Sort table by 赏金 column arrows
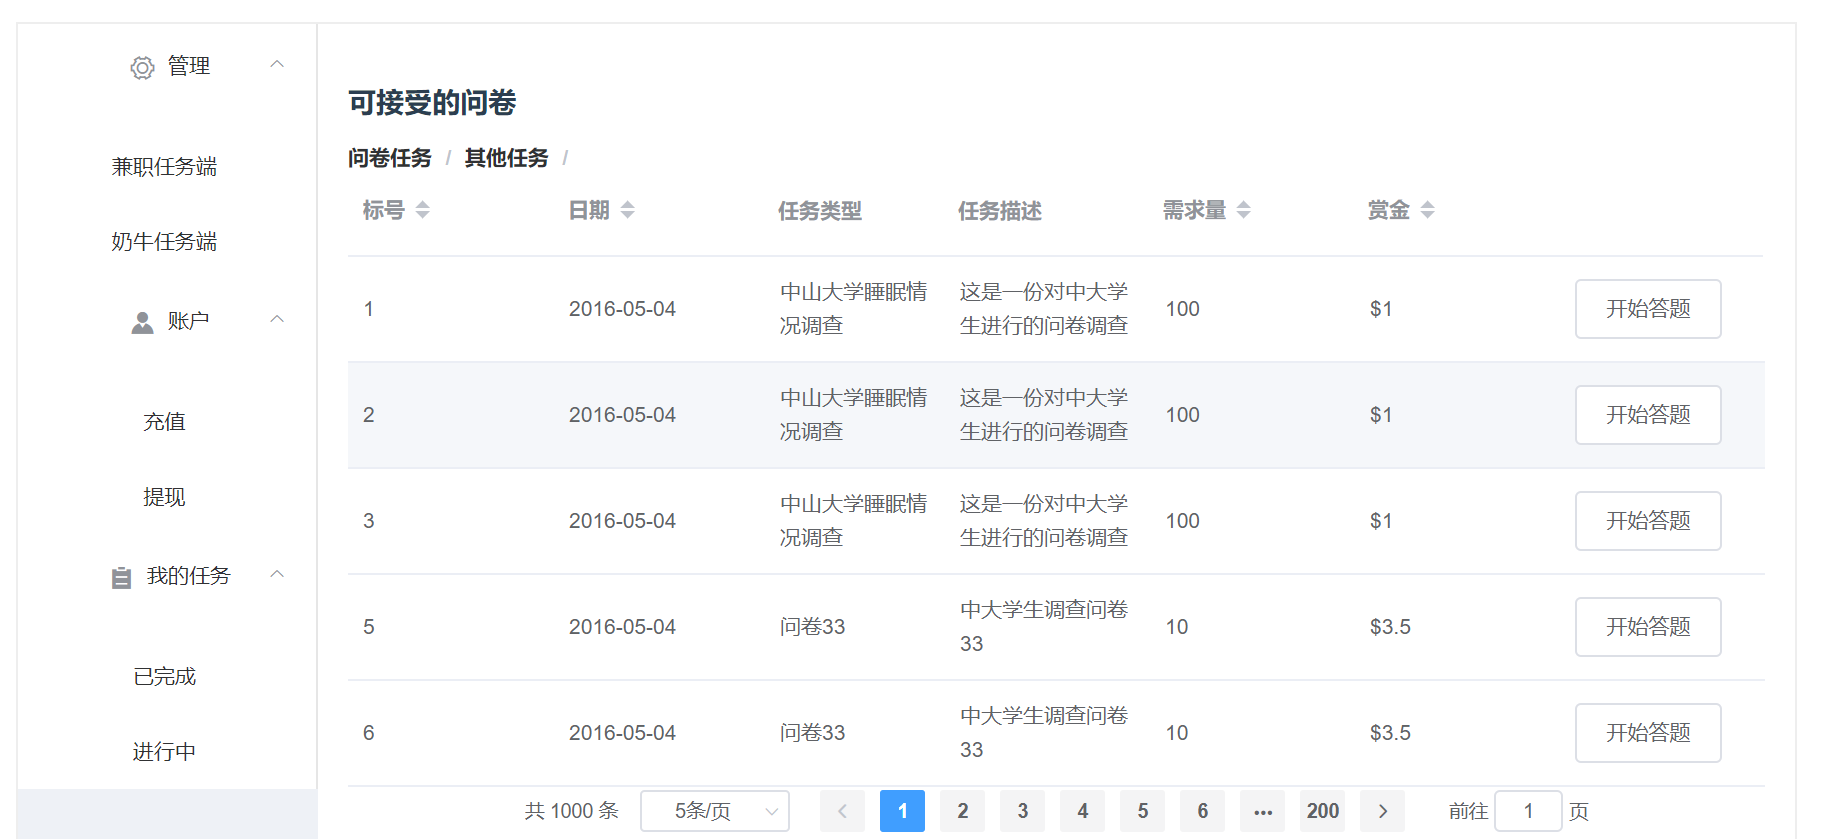 click(1428, 210)
